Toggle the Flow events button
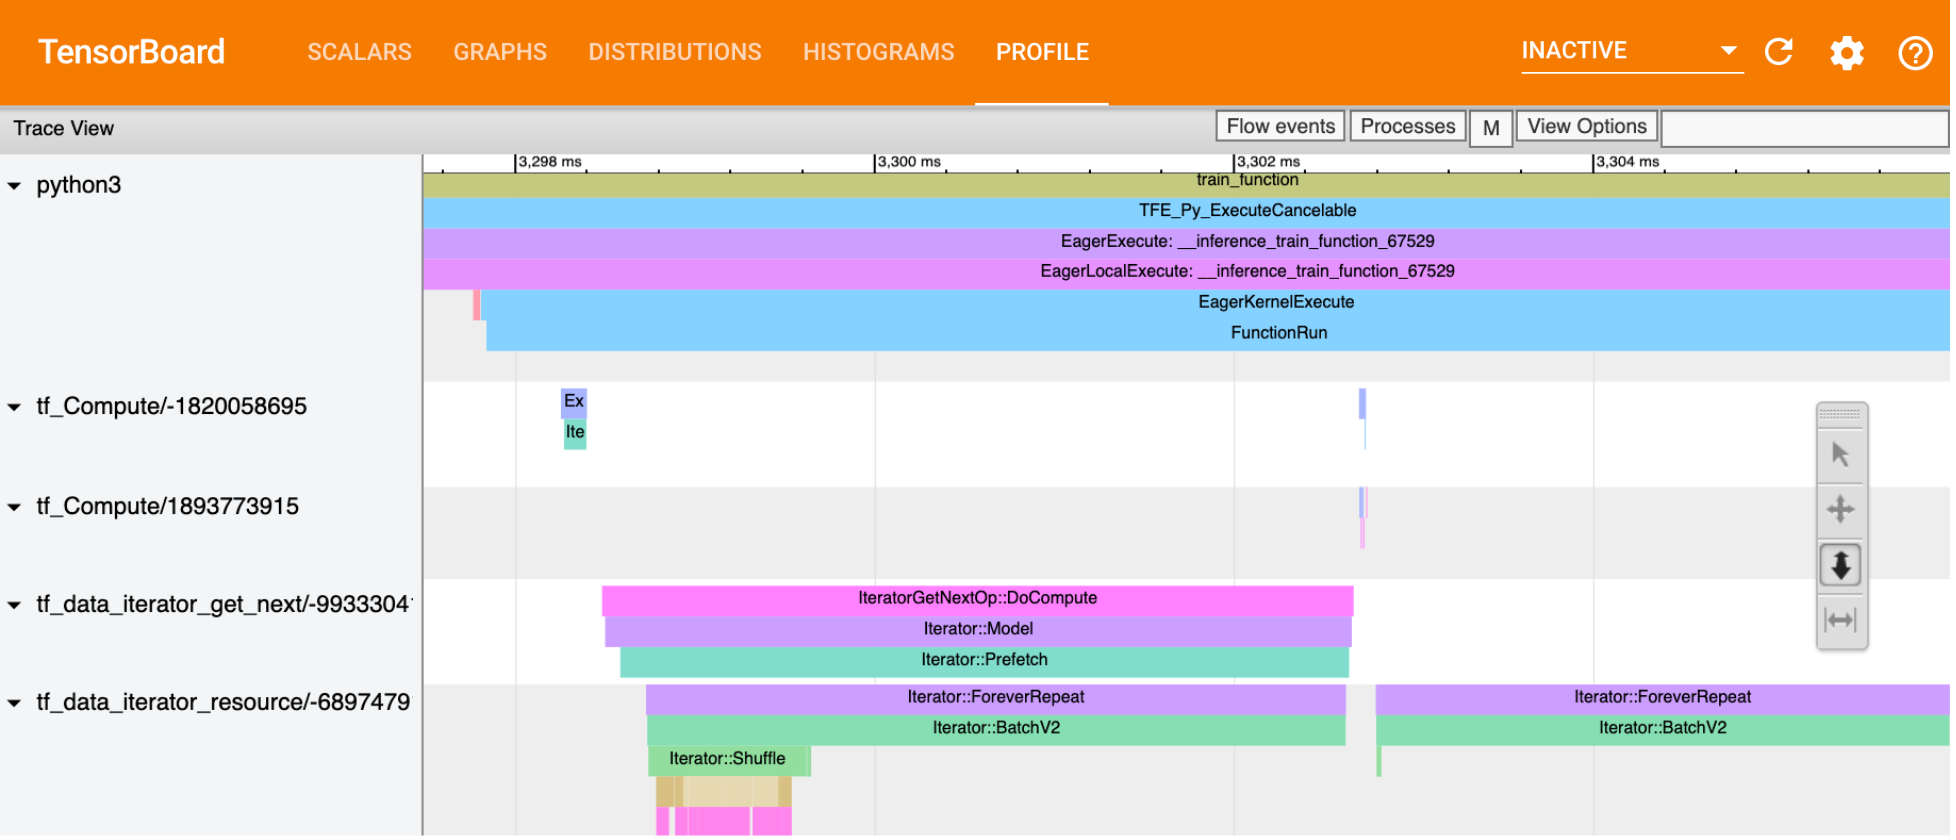This screenshot has width=1956, height=840. tap(1280, 127)
